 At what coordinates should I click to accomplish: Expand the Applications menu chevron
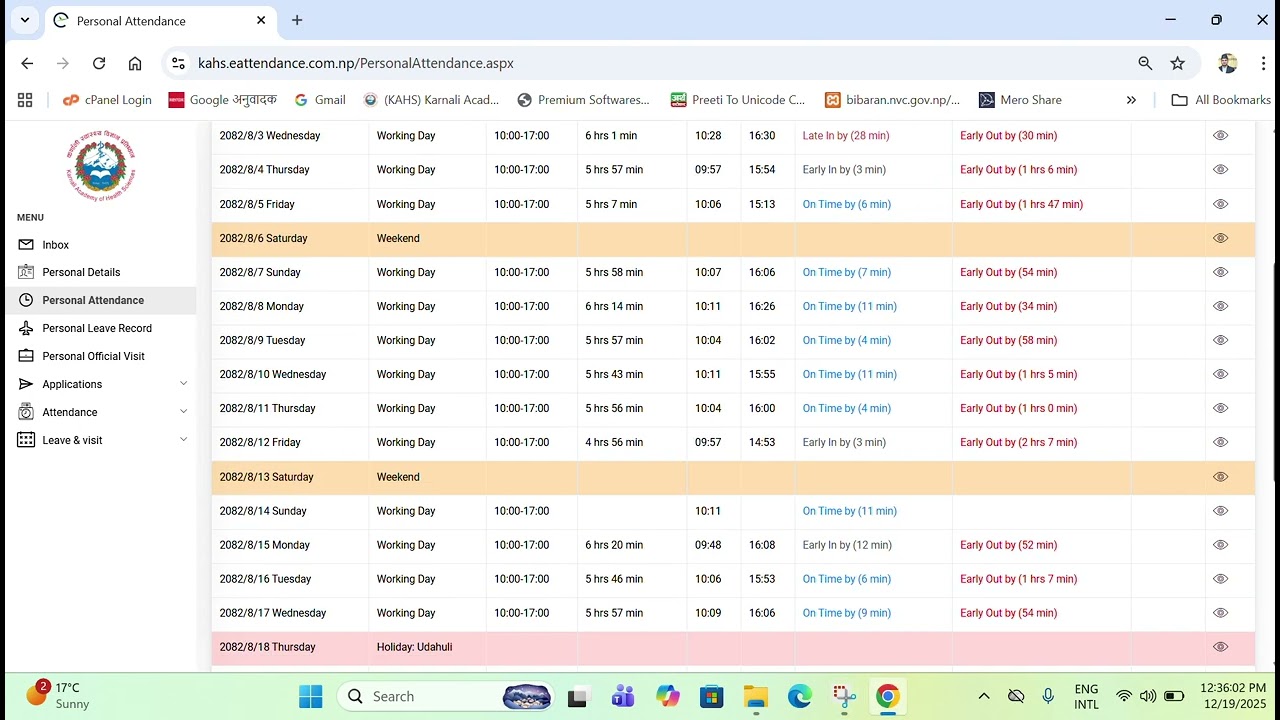(x=183, y=384)
